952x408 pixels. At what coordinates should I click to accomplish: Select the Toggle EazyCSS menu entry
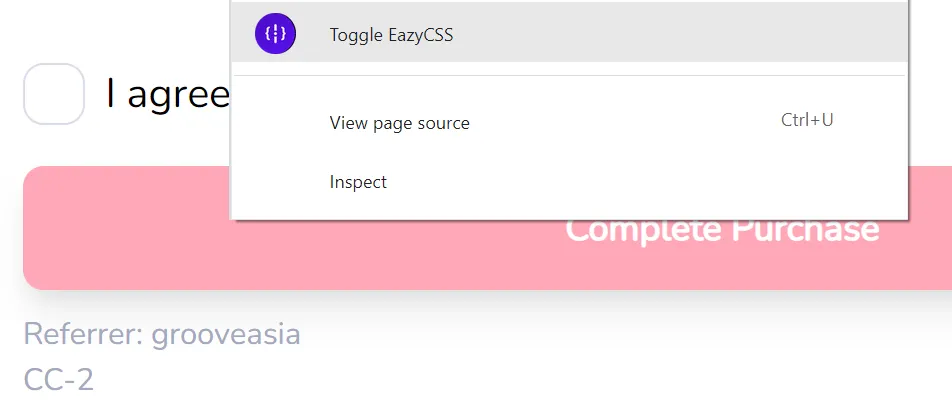(x=570, y=34)
